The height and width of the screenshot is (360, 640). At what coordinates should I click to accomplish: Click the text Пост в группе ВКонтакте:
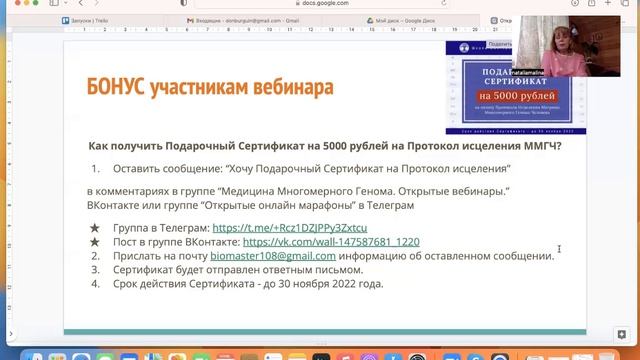177,242
